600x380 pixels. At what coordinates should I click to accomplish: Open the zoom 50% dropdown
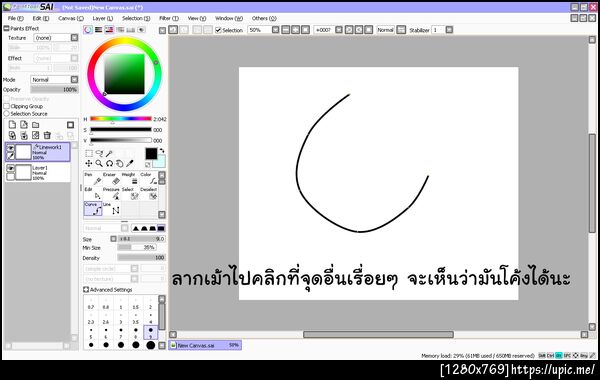click(276, 30)
